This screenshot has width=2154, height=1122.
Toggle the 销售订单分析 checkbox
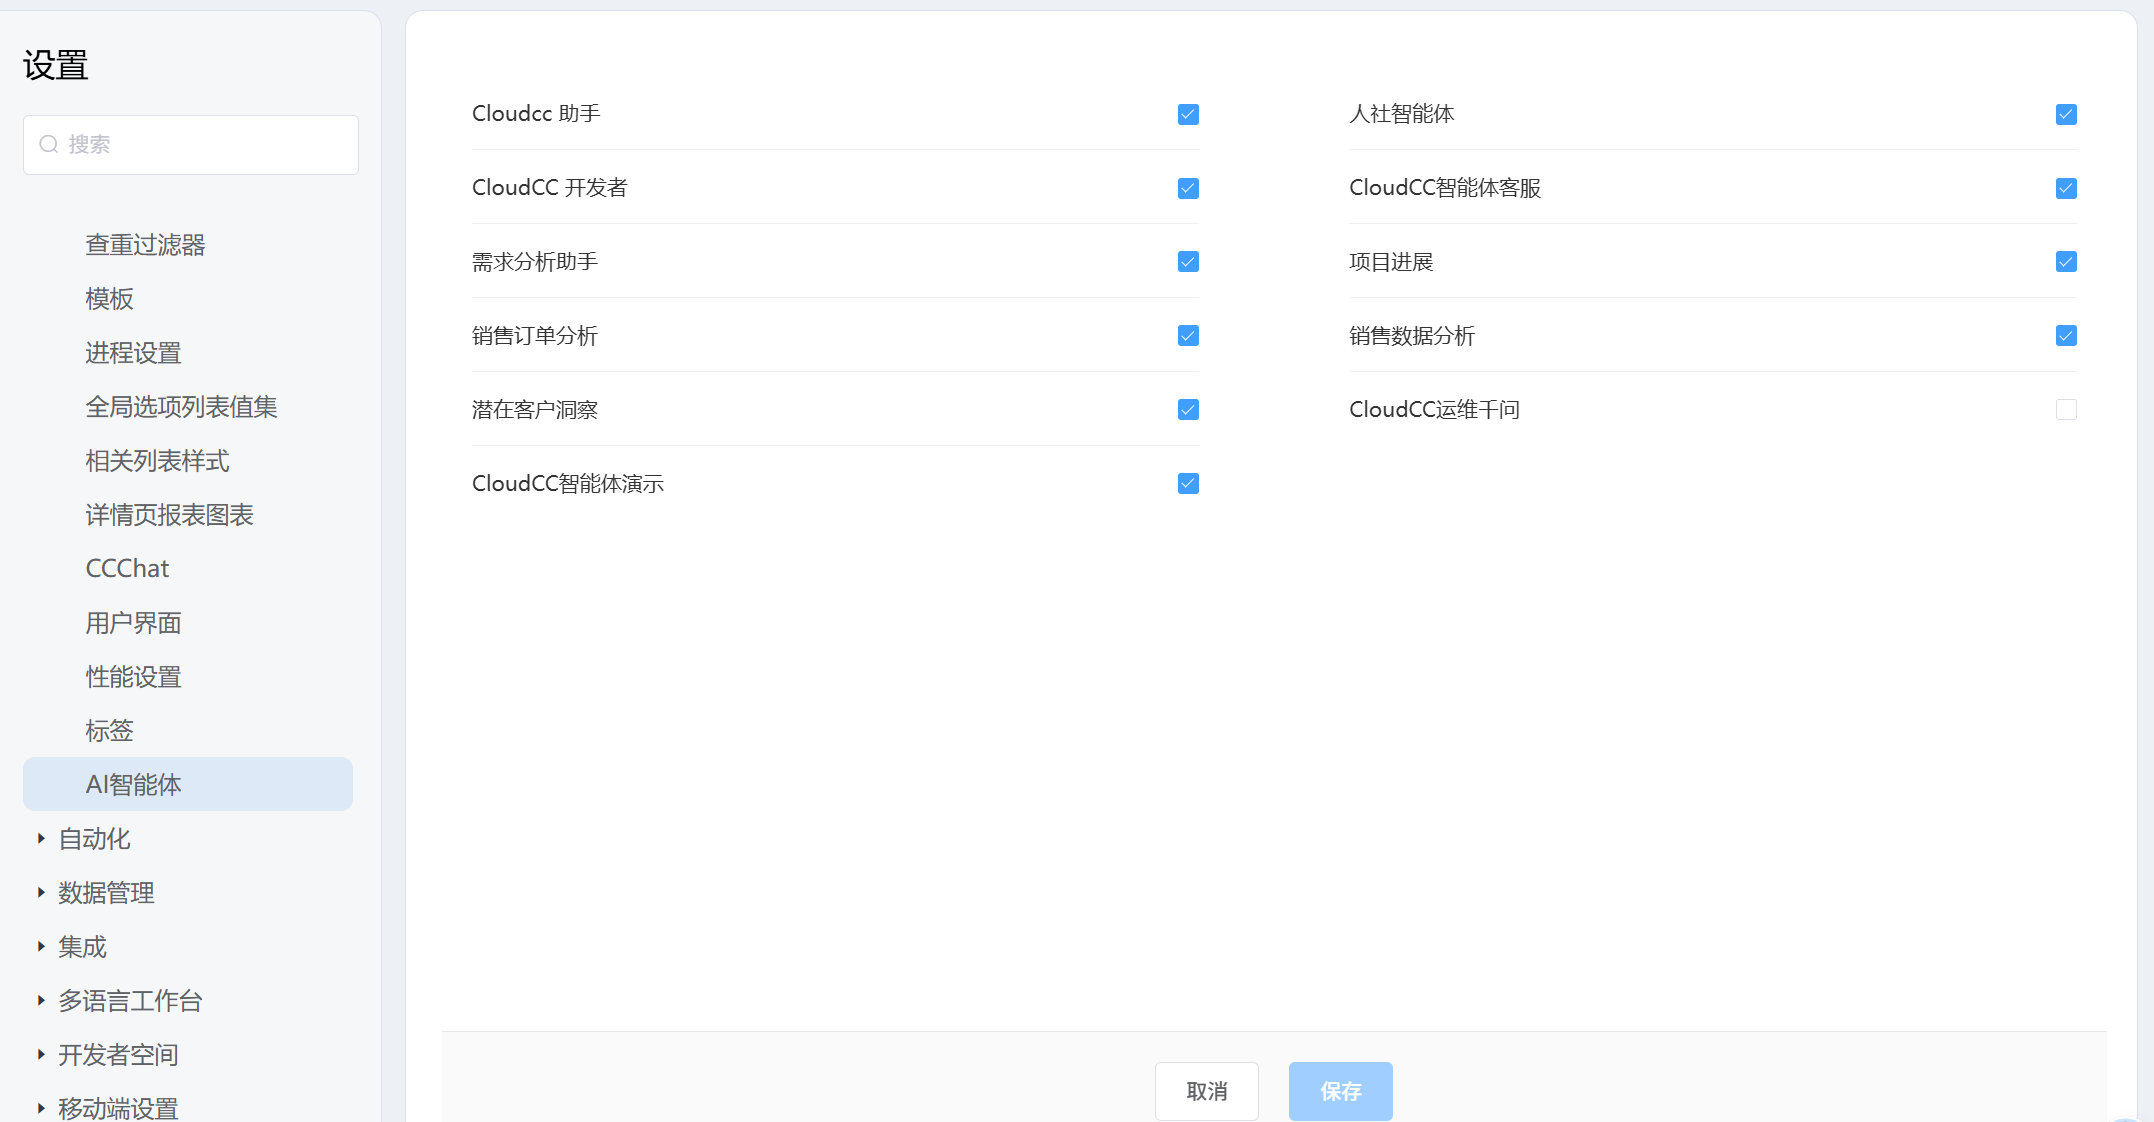(1188, 336)
